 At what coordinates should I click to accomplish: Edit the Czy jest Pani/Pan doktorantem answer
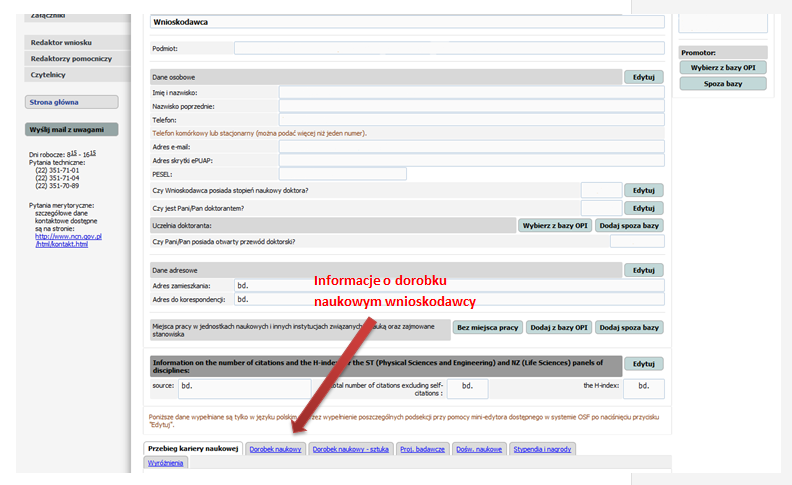coord(644,208)
